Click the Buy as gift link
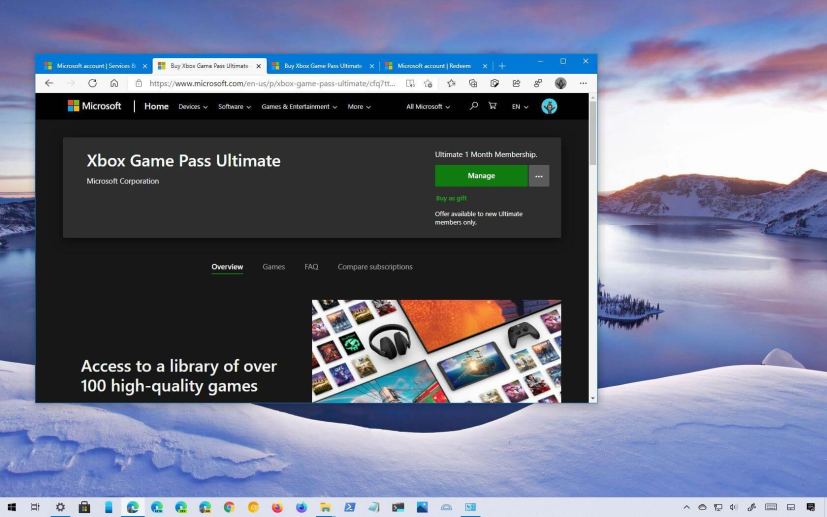This screenshot has height=517, width=827. click(451, 198)
